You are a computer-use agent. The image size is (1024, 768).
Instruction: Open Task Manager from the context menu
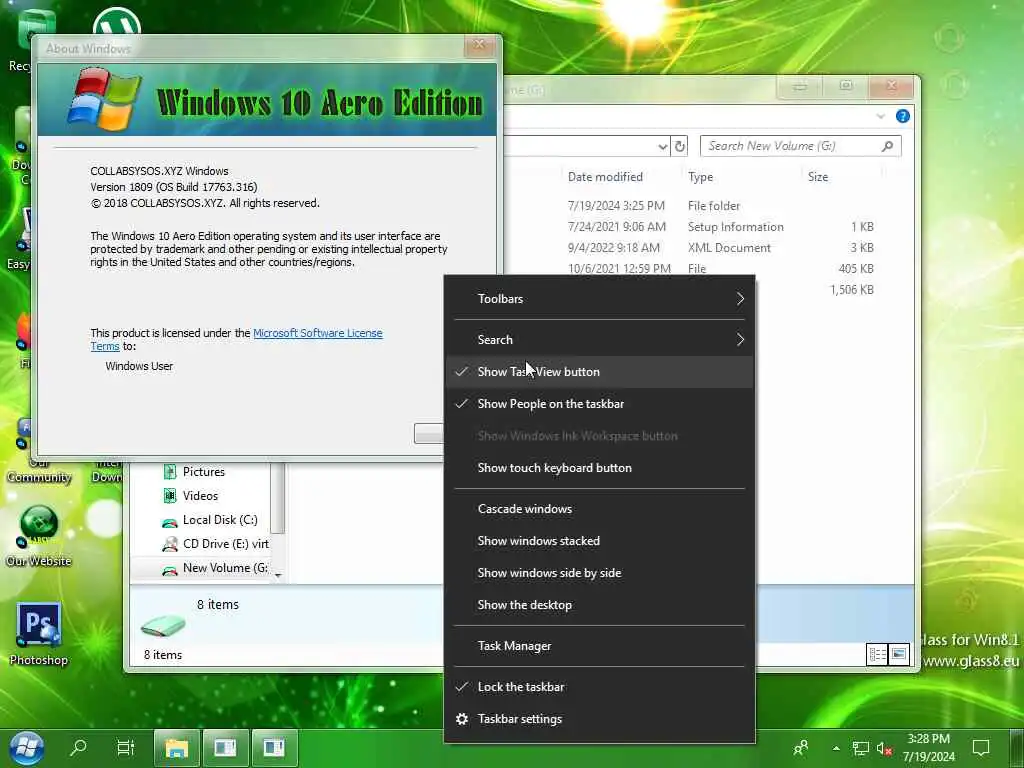coord(600,646)
